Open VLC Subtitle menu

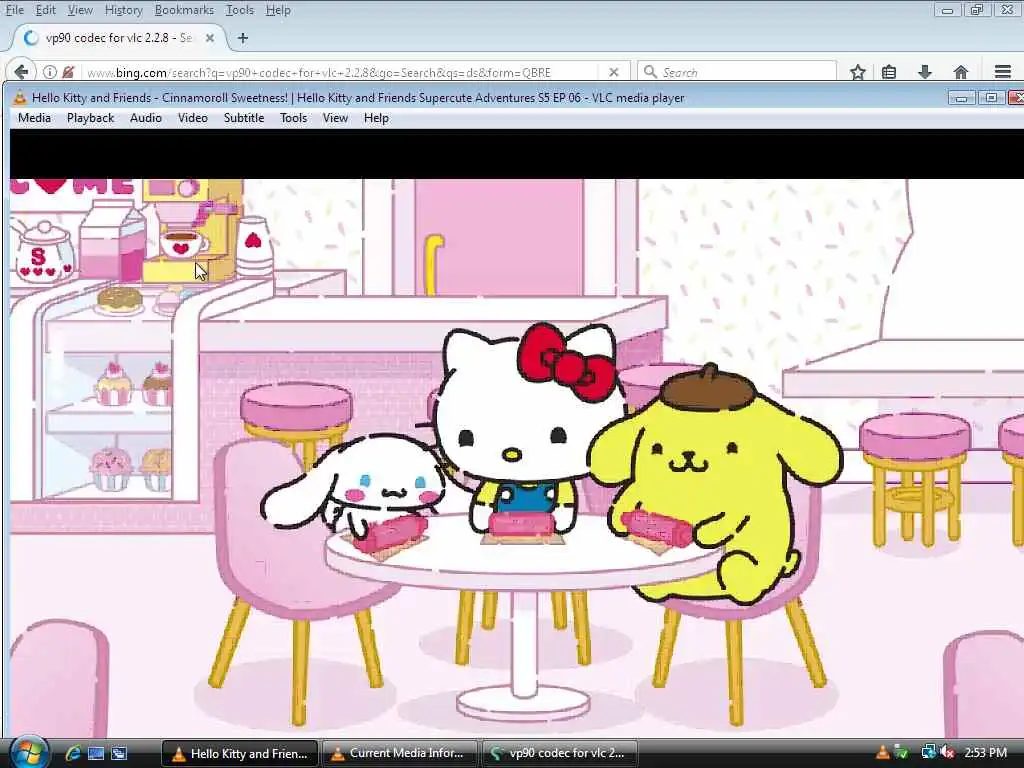tap(244, 118)
